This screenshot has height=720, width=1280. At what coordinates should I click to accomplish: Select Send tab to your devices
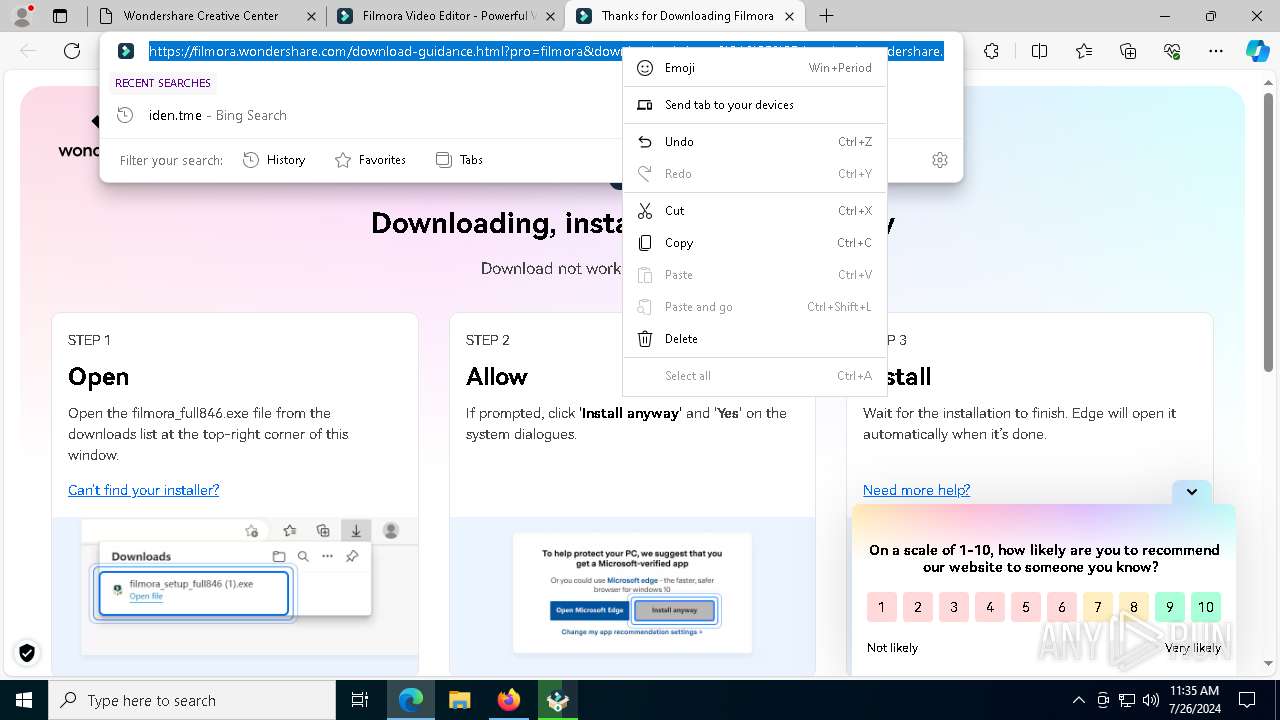coord(754,105)
